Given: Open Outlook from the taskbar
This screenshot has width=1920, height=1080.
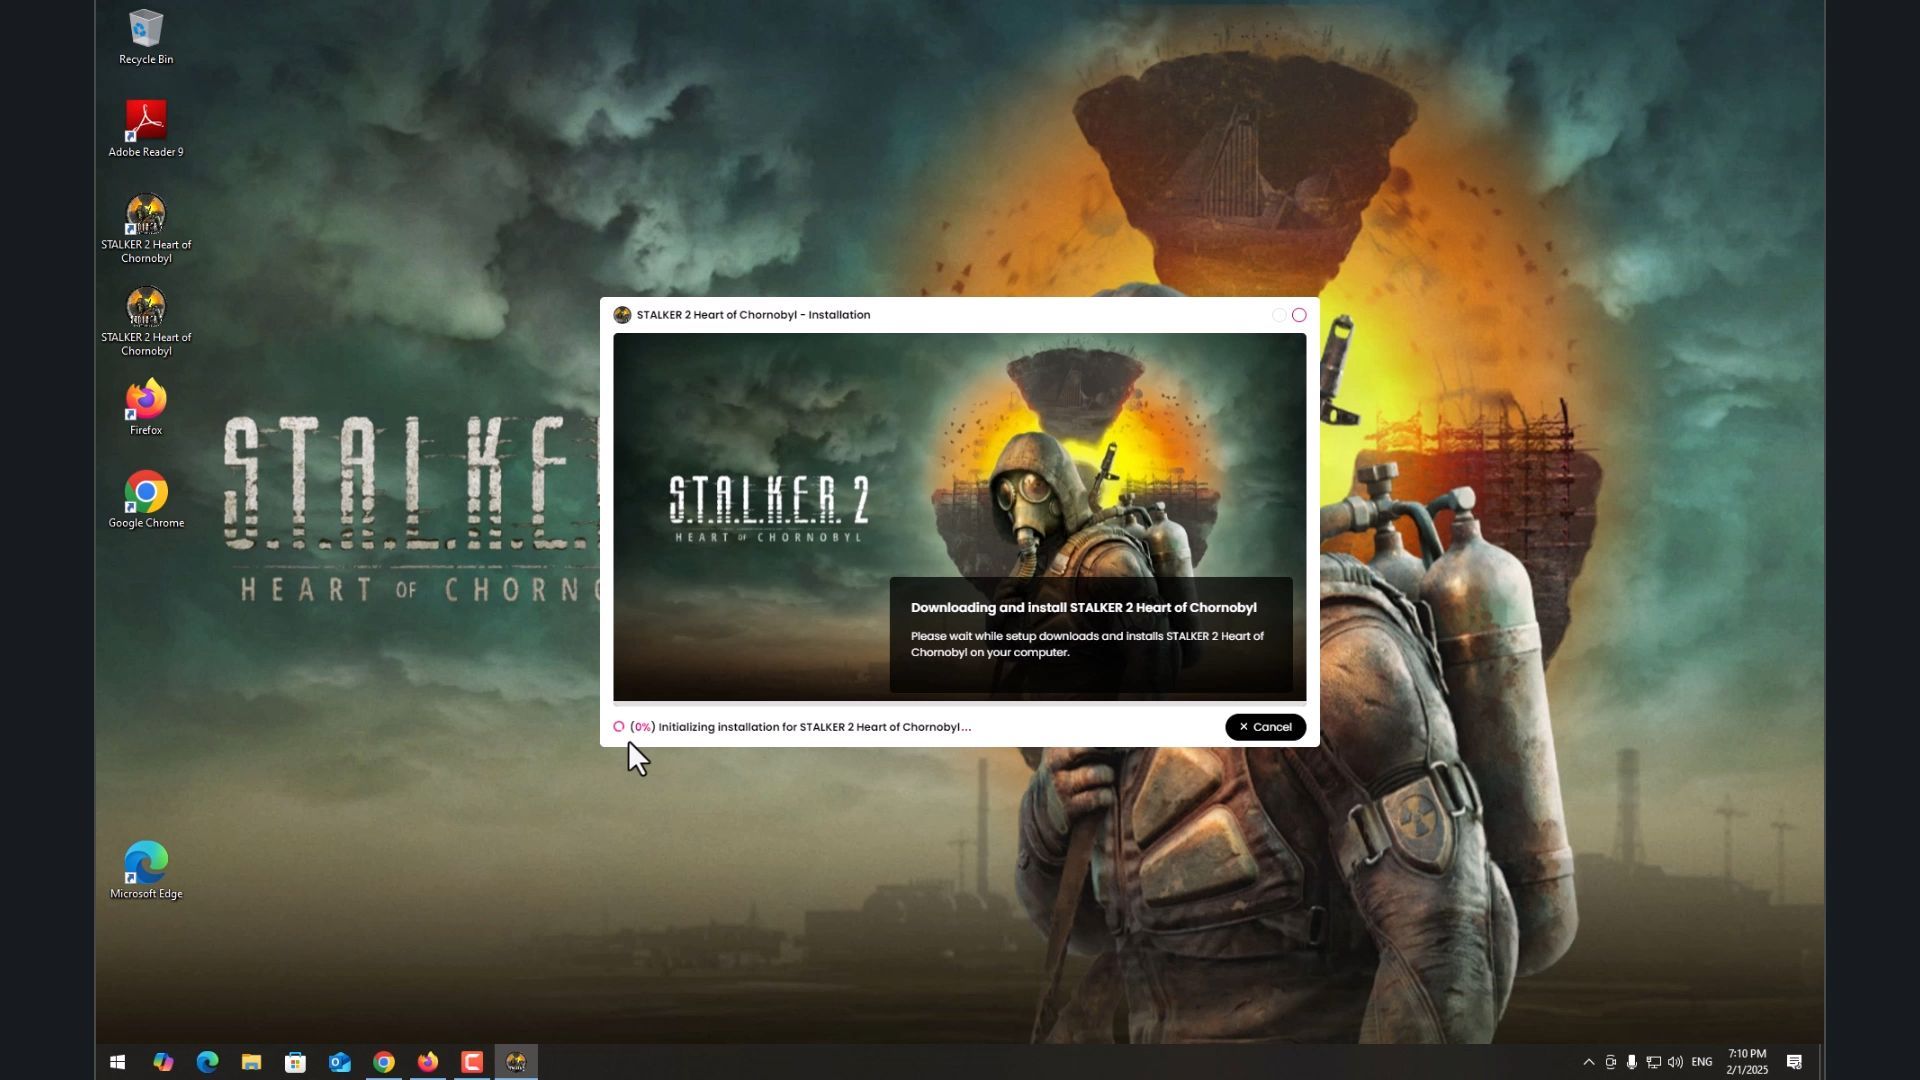Looking at the screenshot, I should tap(340, 1062).
